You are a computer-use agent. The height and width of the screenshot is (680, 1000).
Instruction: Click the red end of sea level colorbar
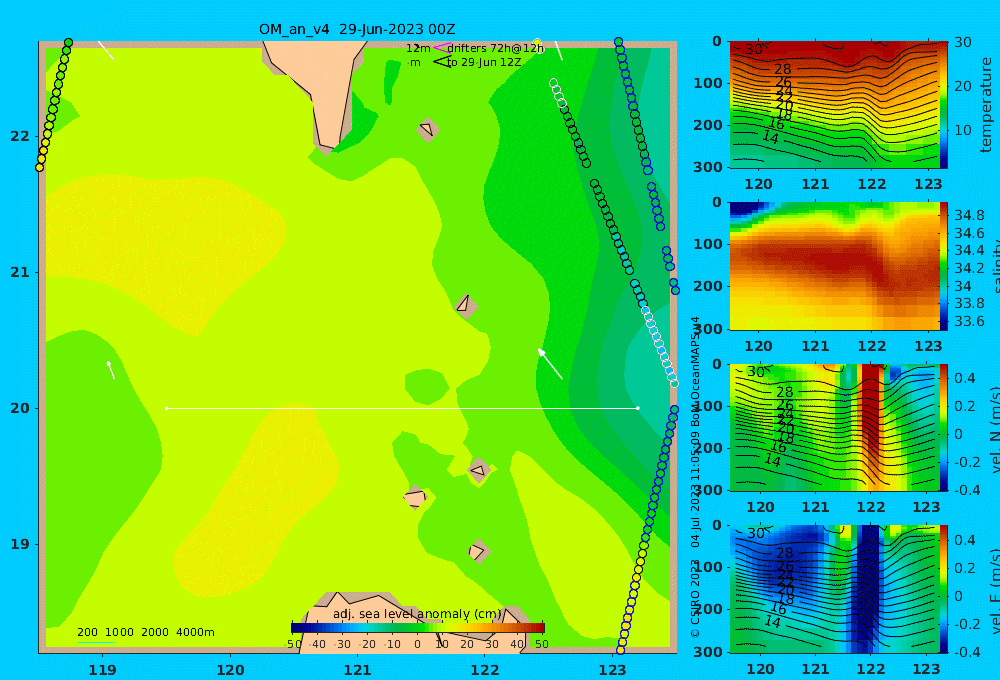(538, 628)
